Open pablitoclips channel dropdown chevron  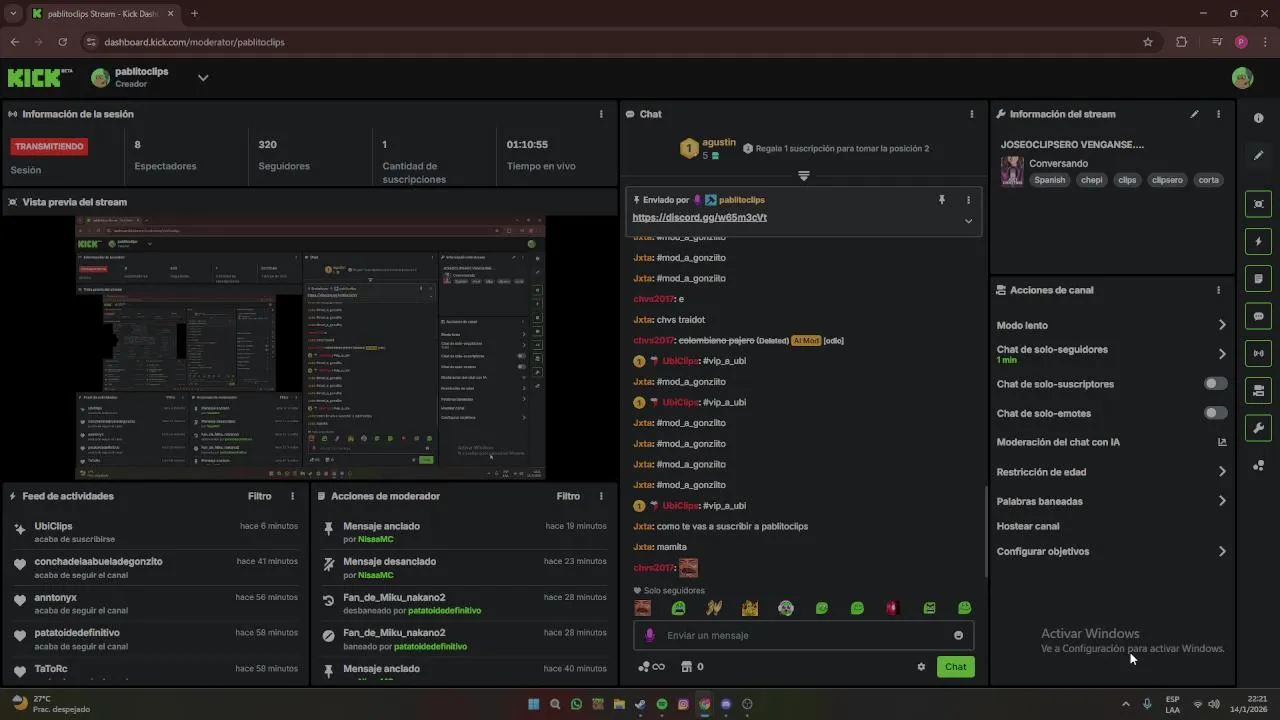coord(203,78)
